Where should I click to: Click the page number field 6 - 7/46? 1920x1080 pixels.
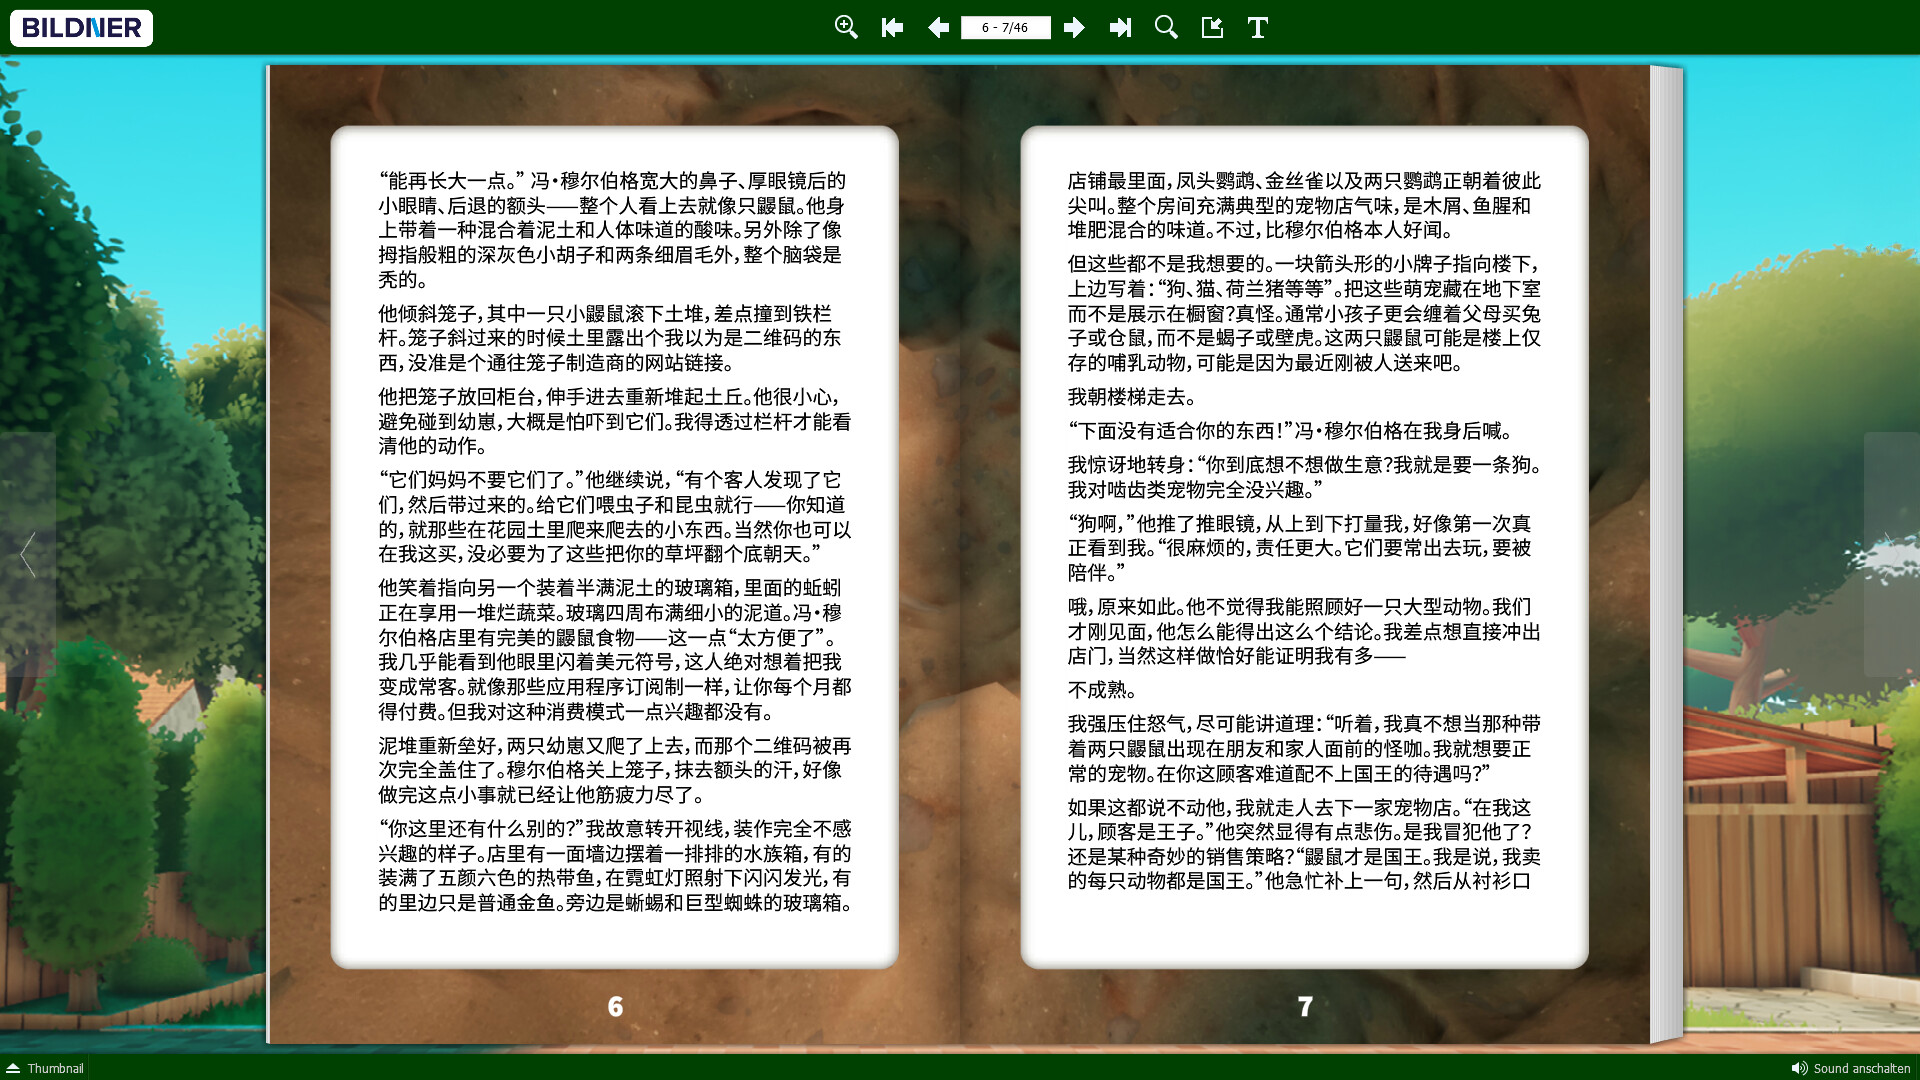[1005, 27]
